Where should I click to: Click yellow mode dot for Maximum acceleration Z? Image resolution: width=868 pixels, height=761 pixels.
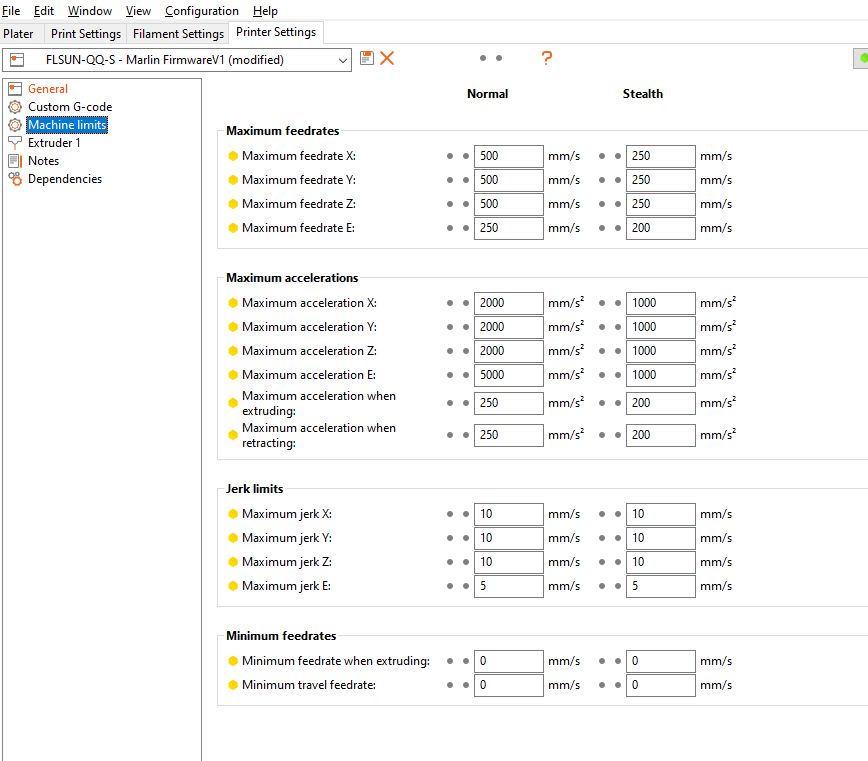pyautogui.click(x=233, y=351)
